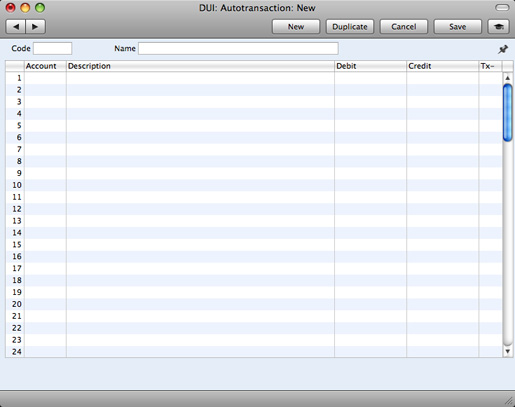Select the Account cell in row 1
The height and width of the screenshot is (407, 515).
click(x=45, y=78)
